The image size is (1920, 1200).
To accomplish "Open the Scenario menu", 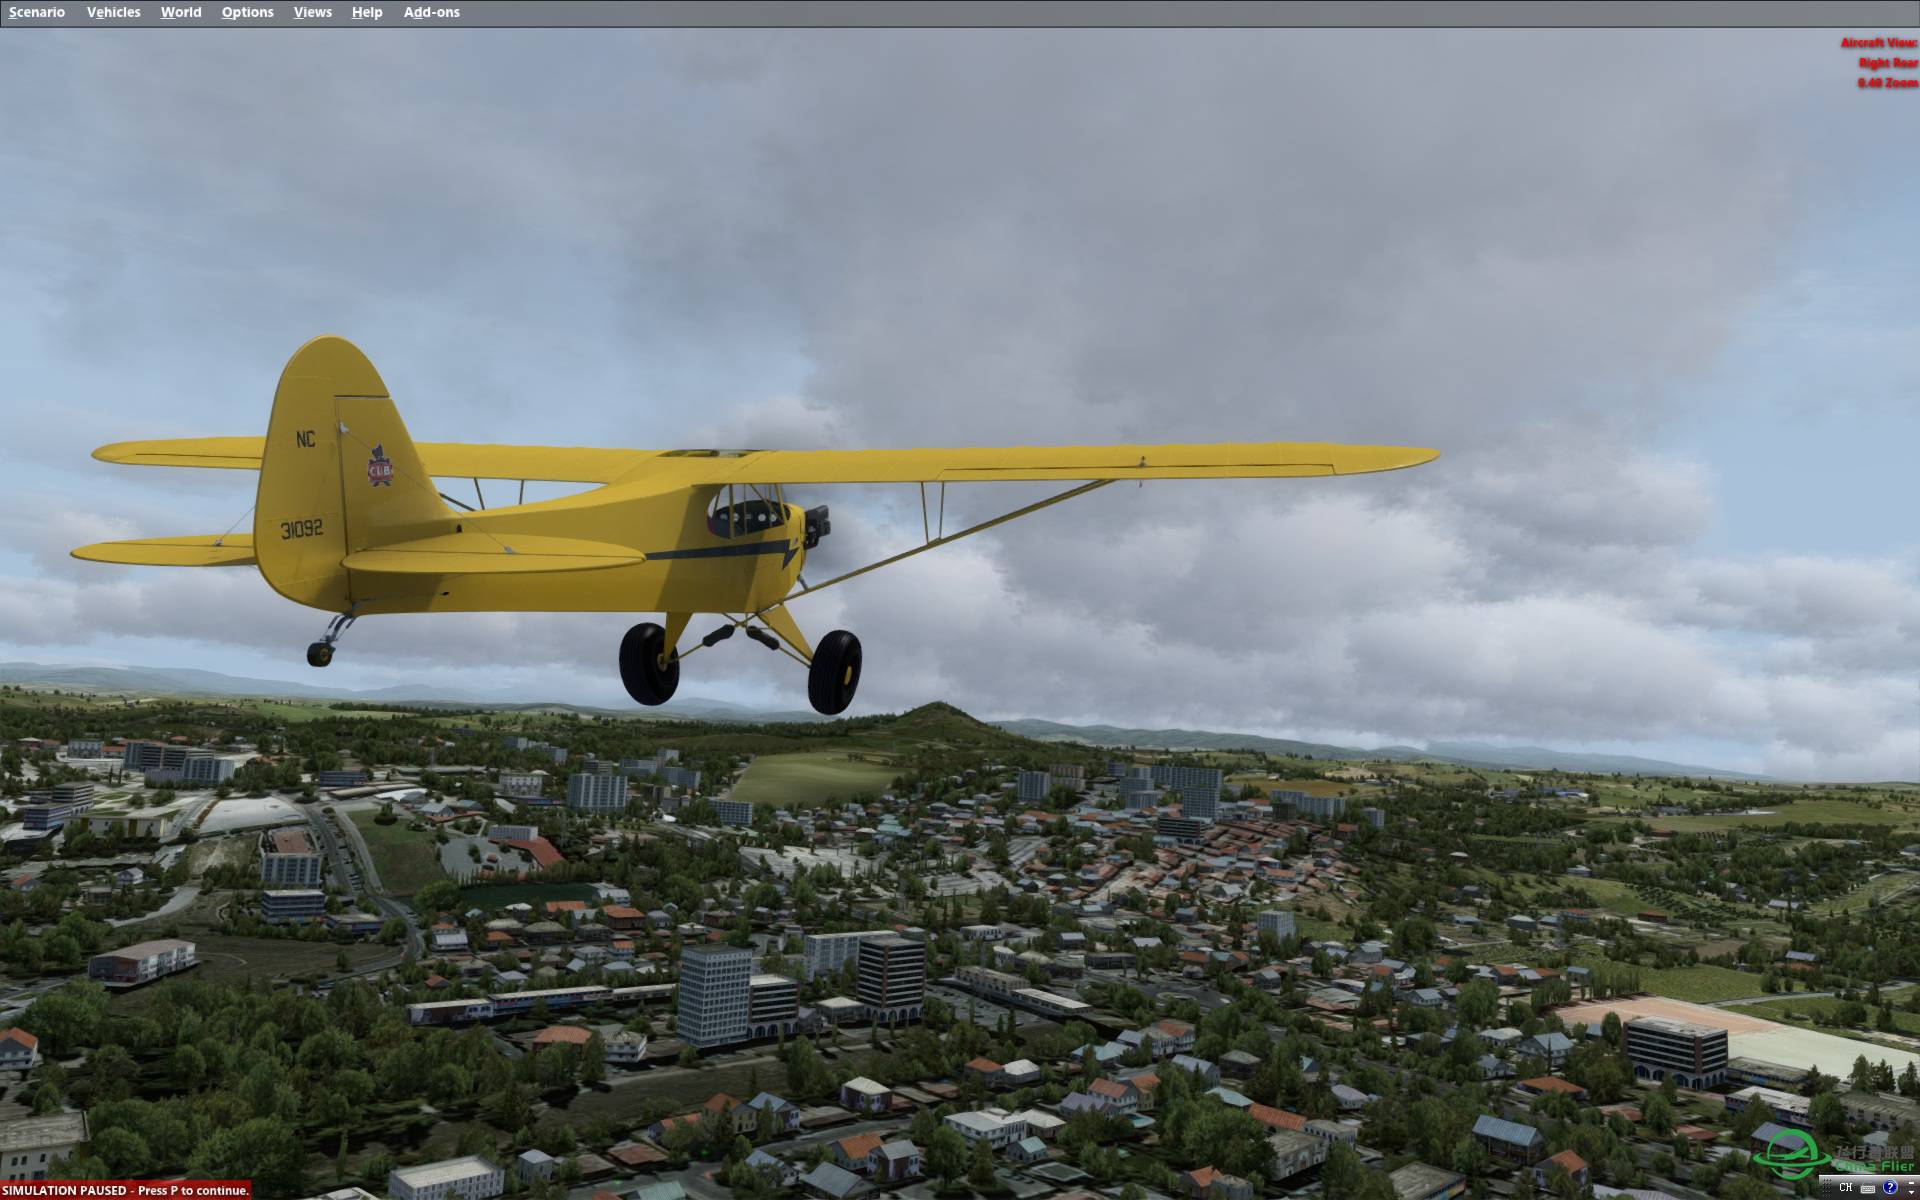I will [37, 12].
